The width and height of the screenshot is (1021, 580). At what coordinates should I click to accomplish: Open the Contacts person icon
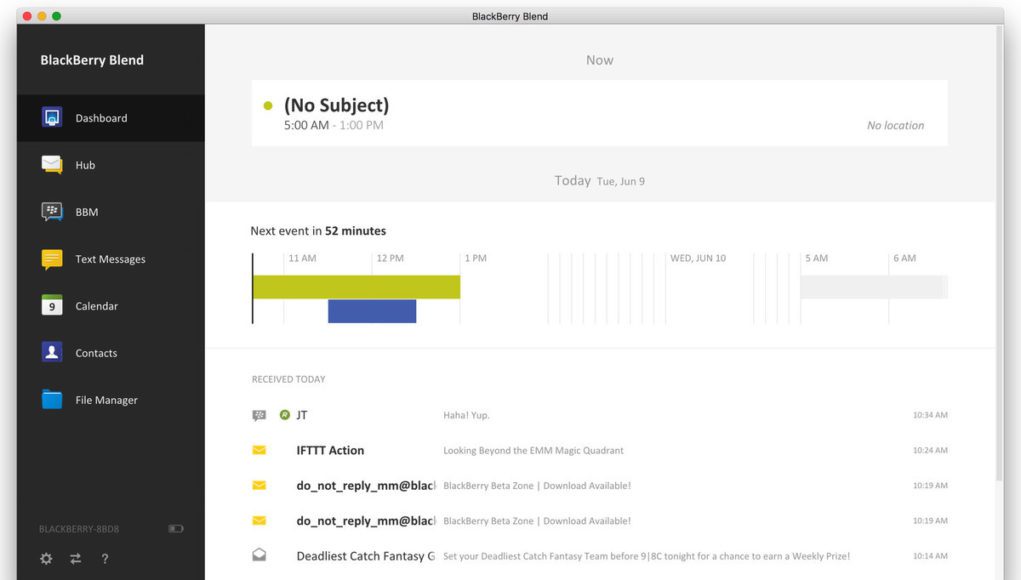point(52,352)
